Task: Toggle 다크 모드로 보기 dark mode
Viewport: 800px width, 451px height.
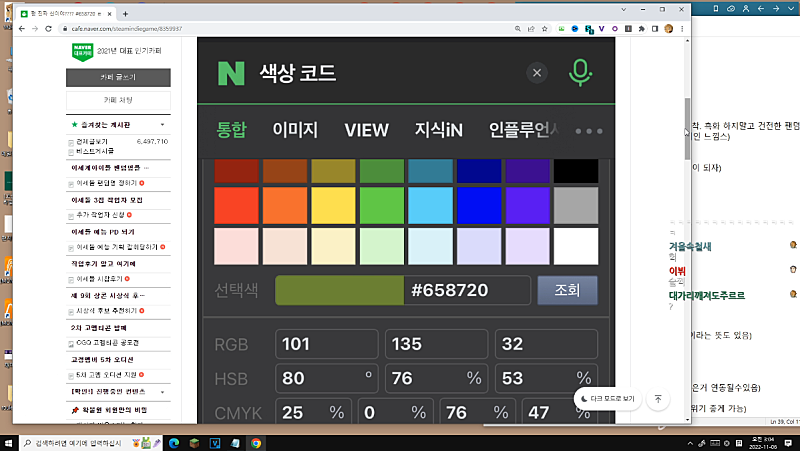Action: (607, 399)
